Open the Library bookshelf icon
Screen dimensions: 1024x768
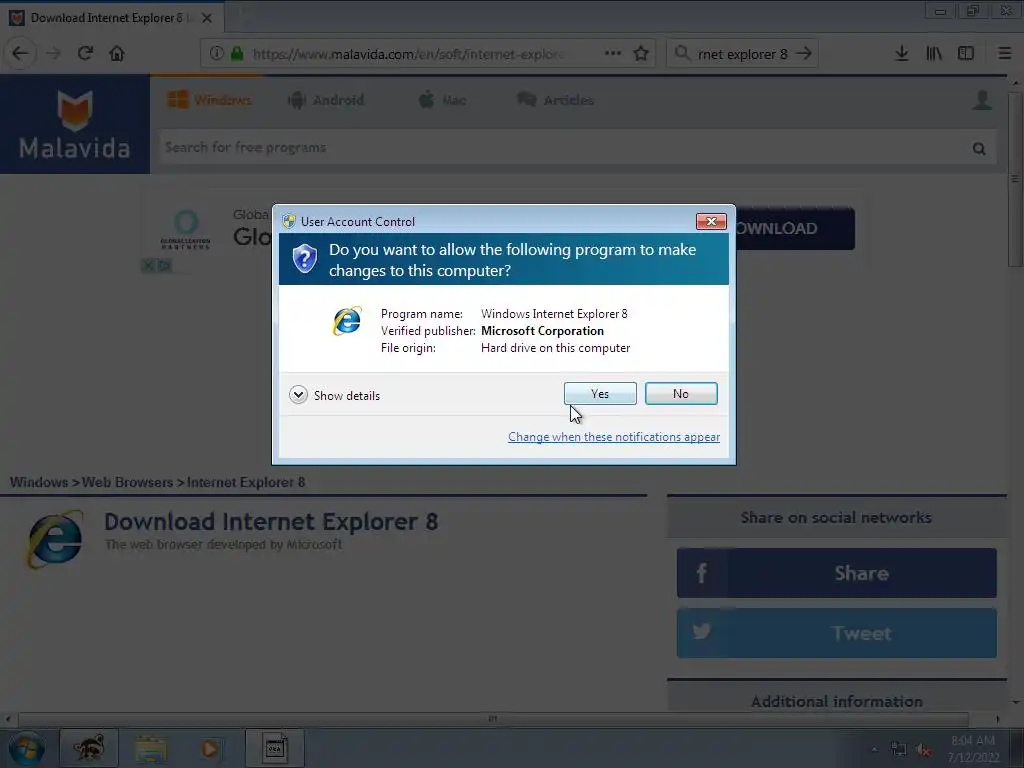click(934, 54)
